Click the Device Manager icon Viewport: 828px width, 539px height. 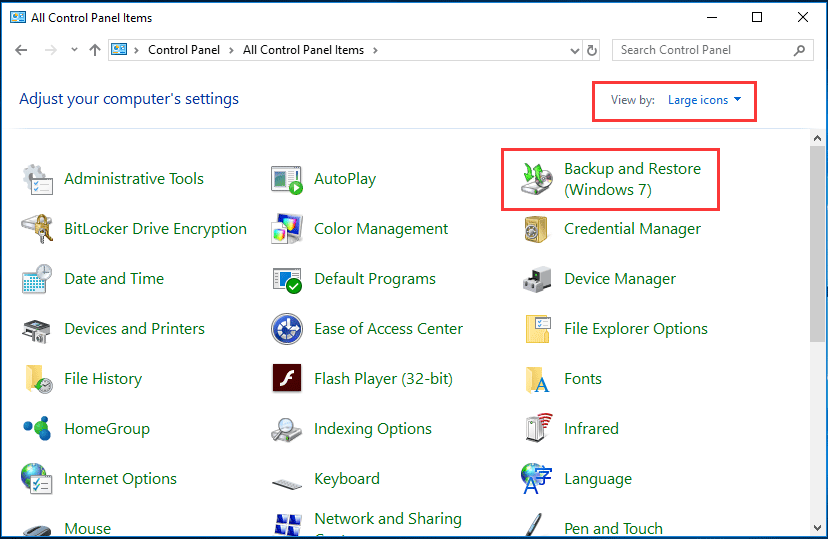(x=537, y=279)
